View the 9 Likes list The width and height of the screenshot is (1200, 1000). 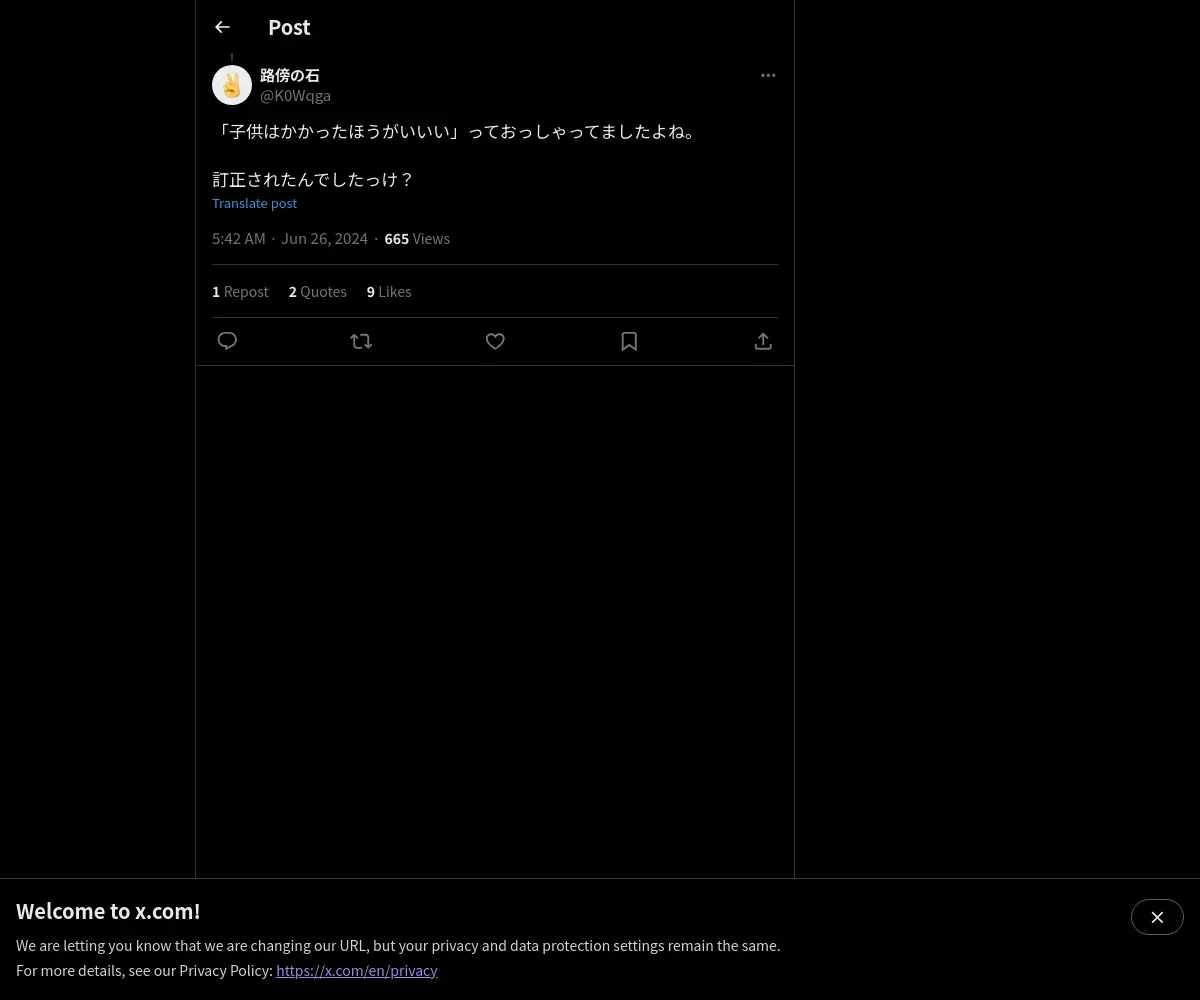click(x=389, y=291)
